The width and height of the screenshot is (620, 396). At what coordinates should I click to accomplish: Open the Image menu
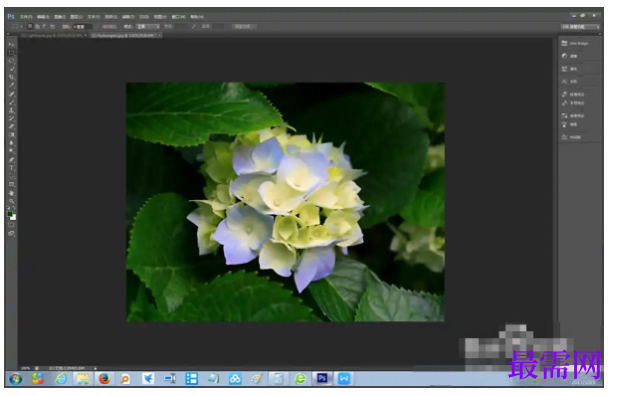60,17
